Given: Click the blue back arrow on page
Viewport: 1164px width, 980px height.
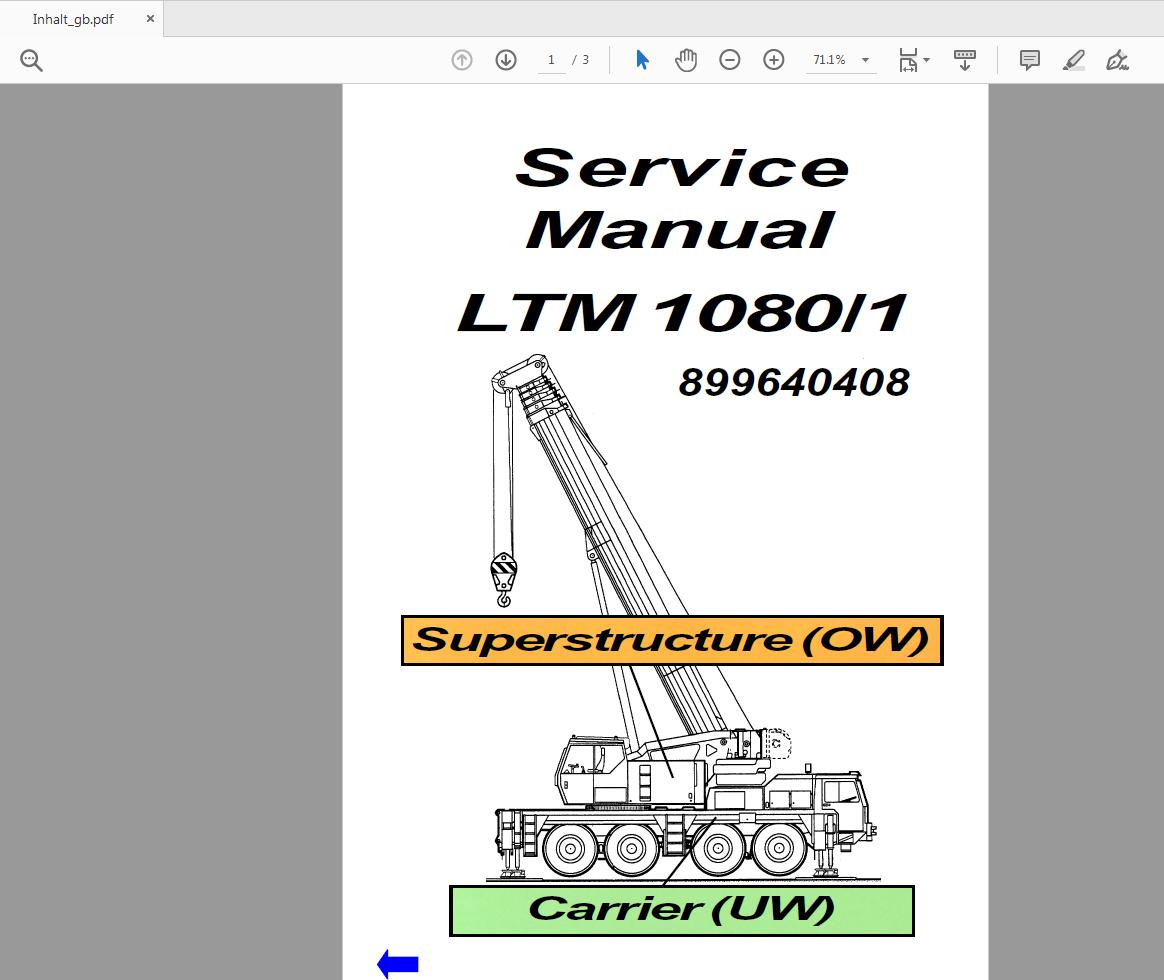Looking at the screenshot, I should click(x=398, y=964).
